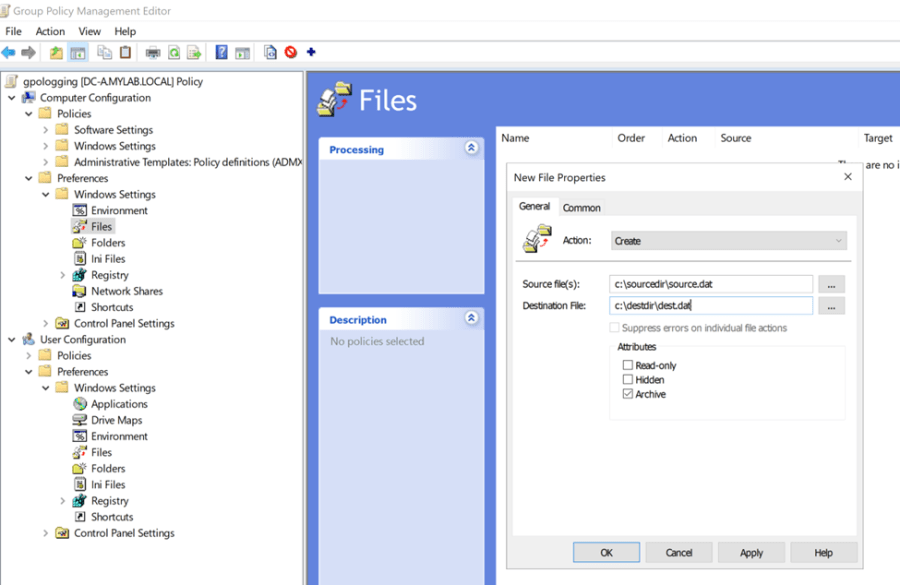Screen dimensions: 900x585
Task: Click the Paste clipboard toolbar icon
Action: tap(125, 52)
